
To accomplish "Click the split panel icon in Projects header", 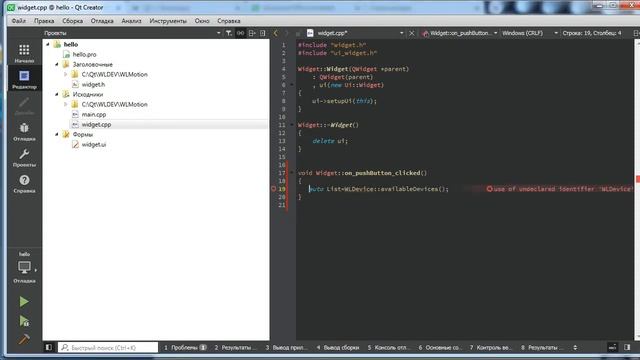I will tap(252, 33).
